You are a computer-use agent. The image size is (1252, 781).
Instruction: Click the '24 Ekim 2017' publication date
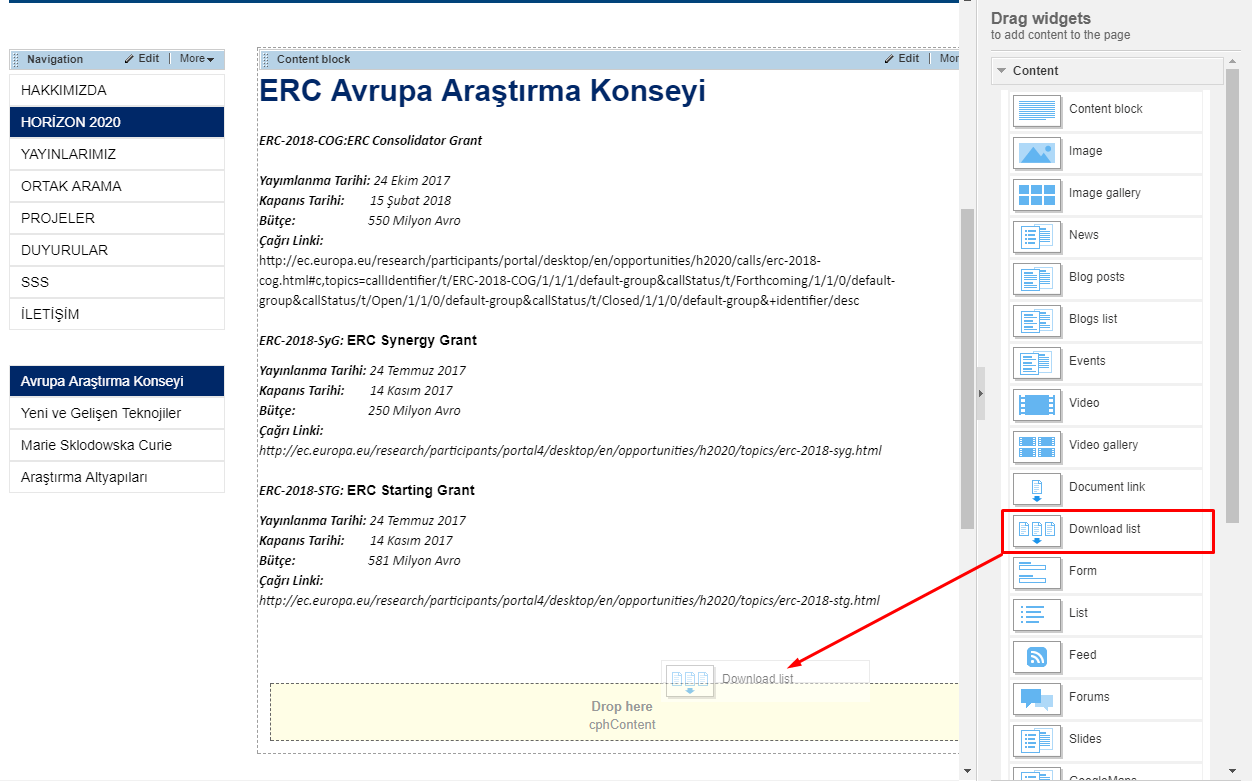click(412, 181)
